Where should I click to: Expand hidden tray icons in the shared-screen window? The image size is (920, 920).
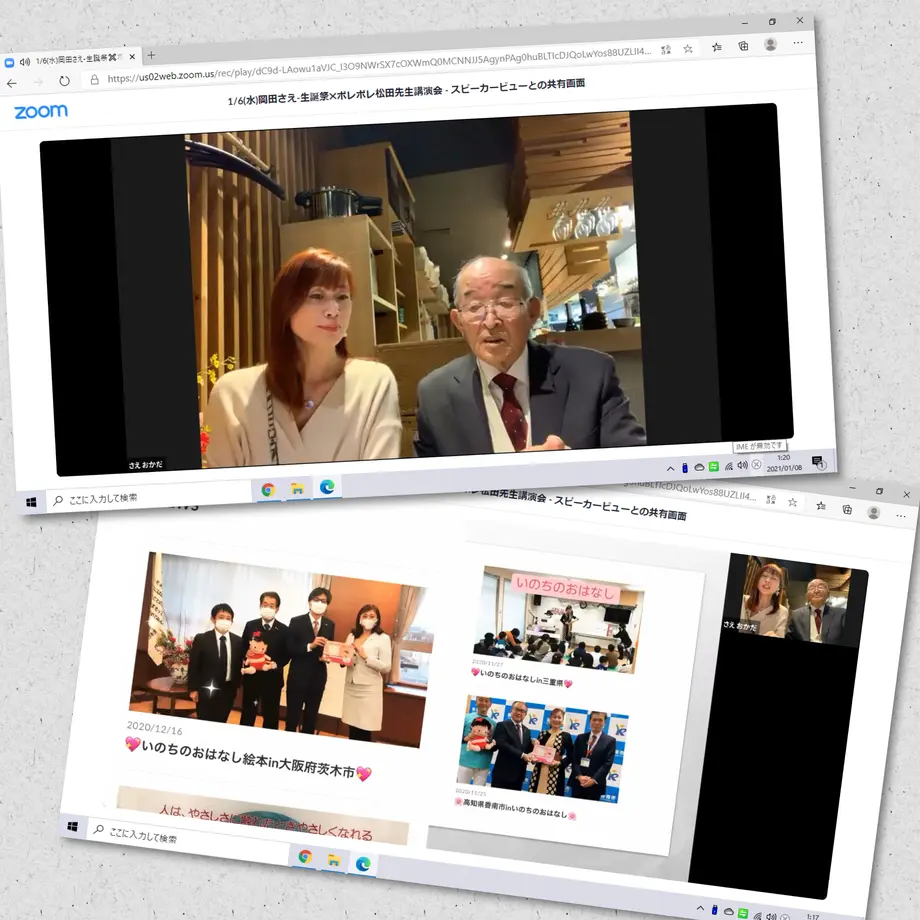click(700, 908)
